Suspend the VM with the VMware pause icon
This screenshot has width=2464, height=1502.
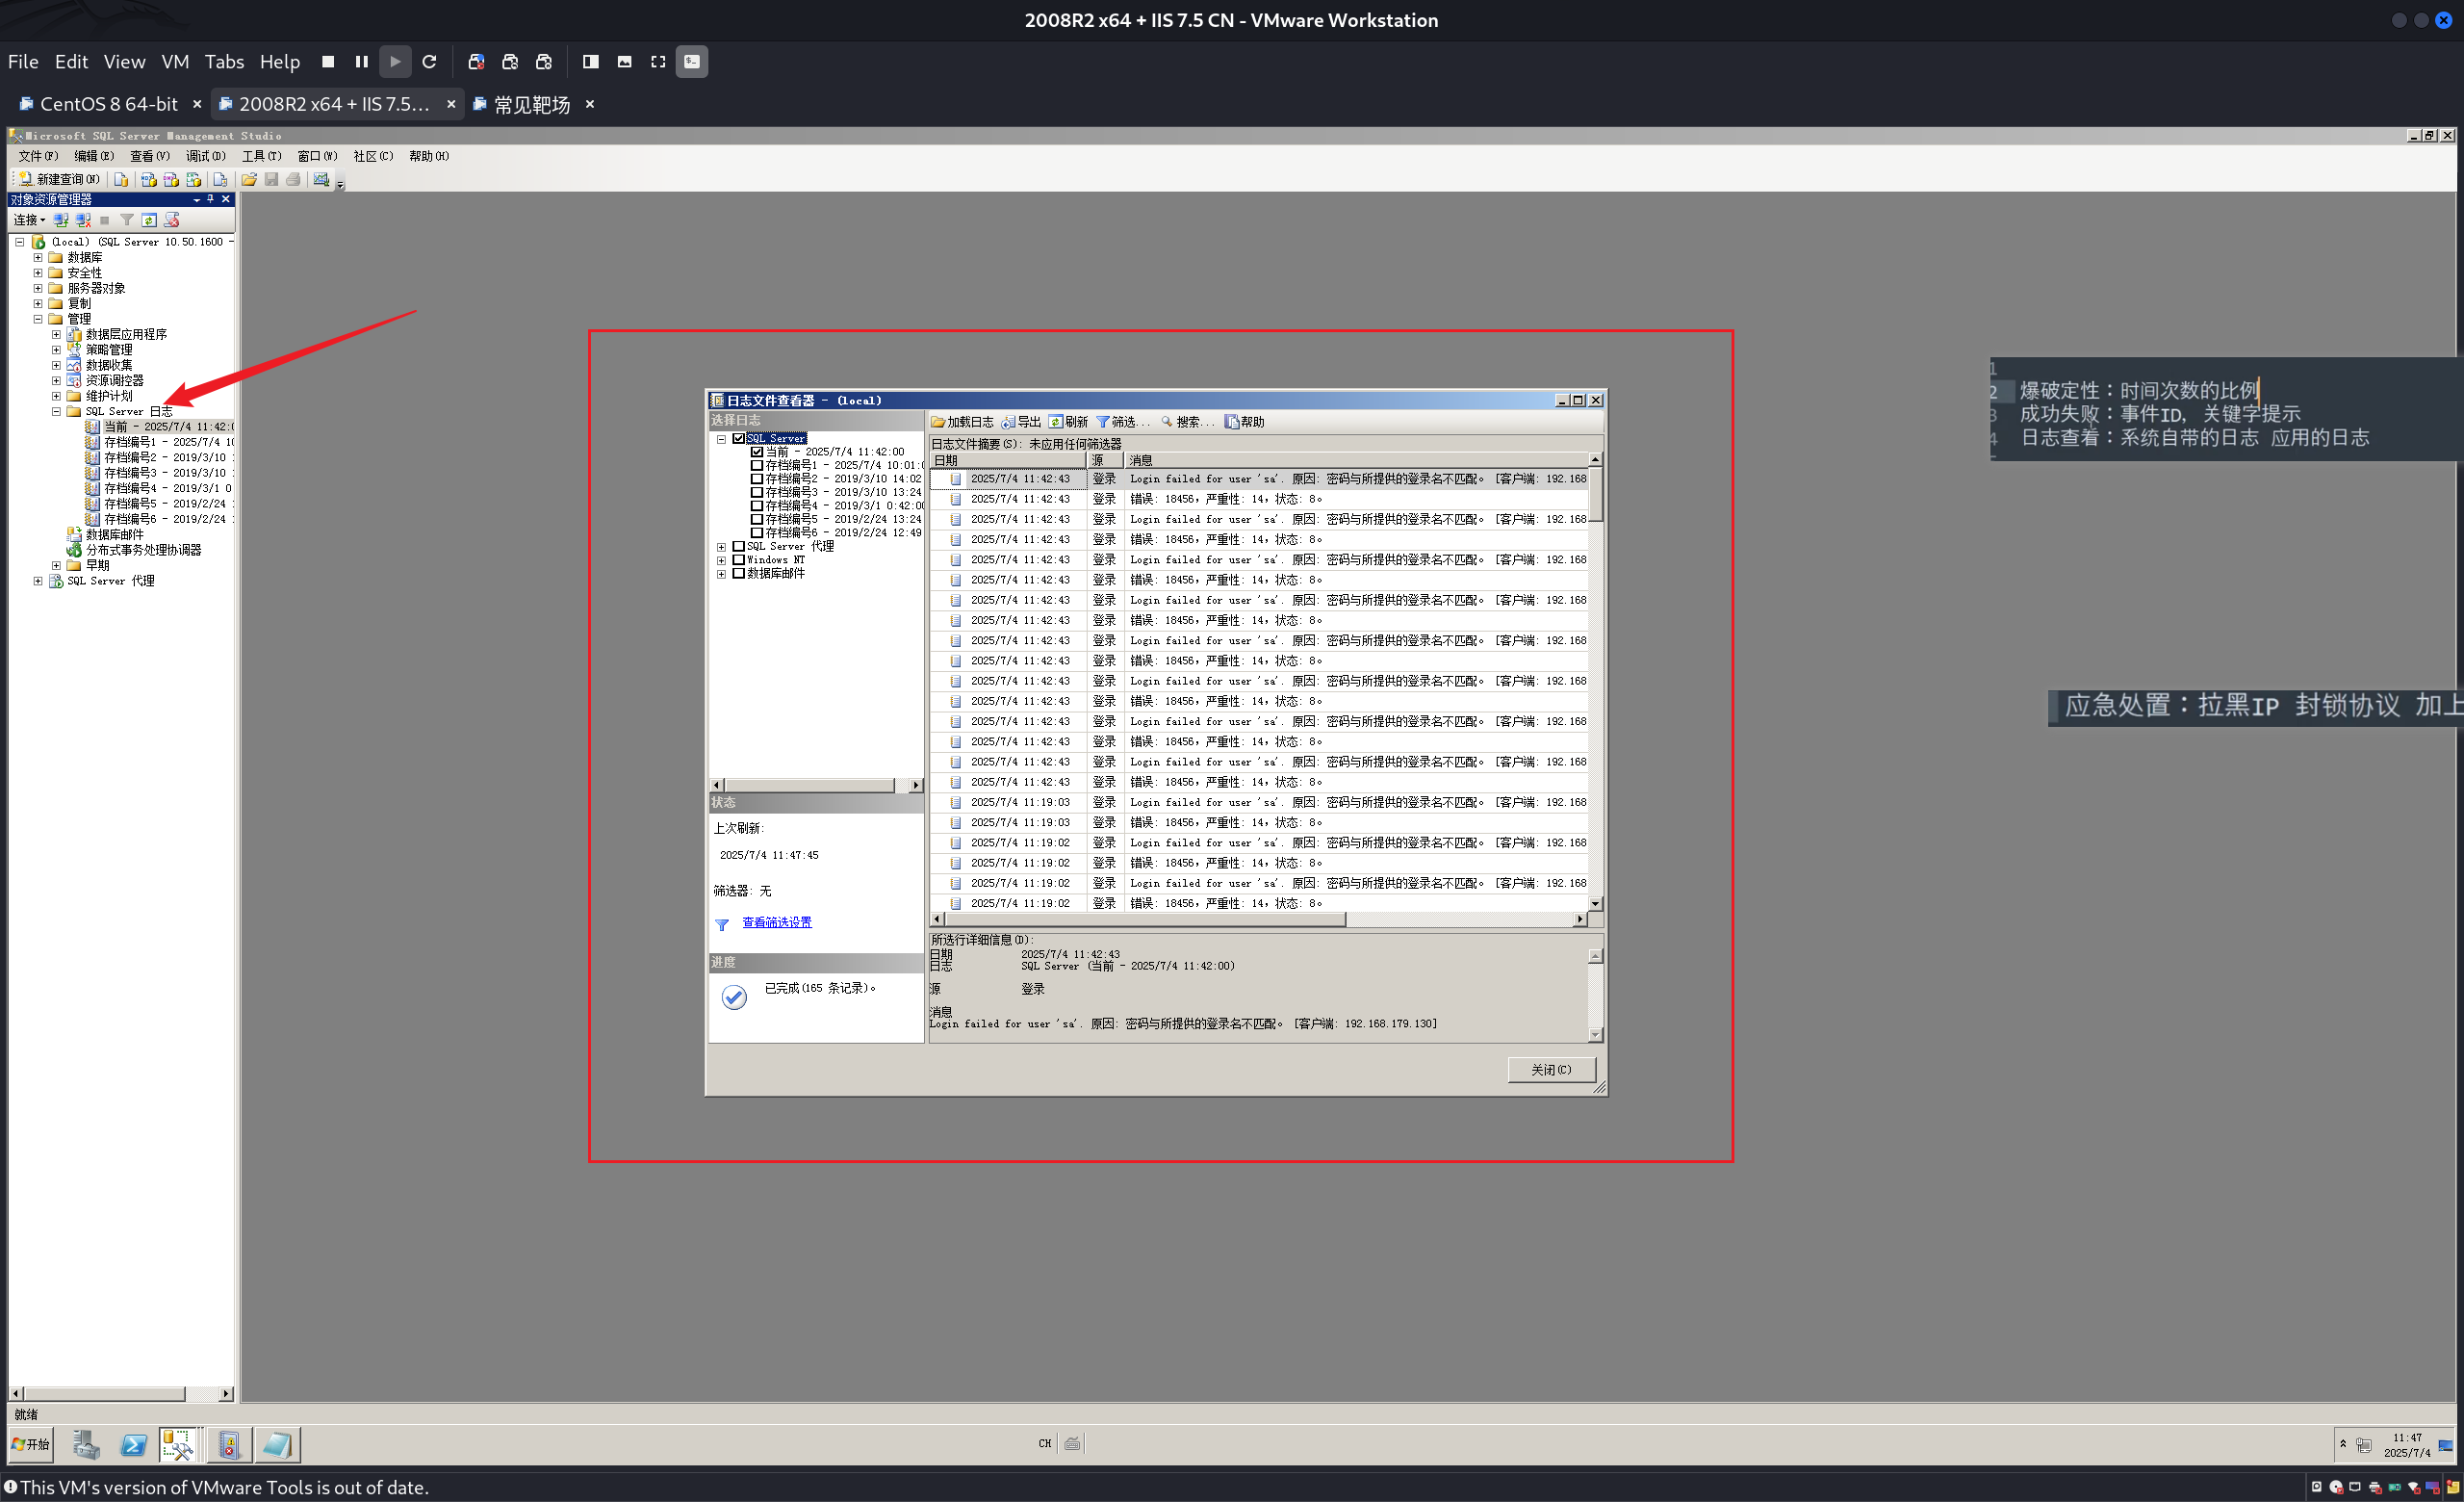pos(362,62)
